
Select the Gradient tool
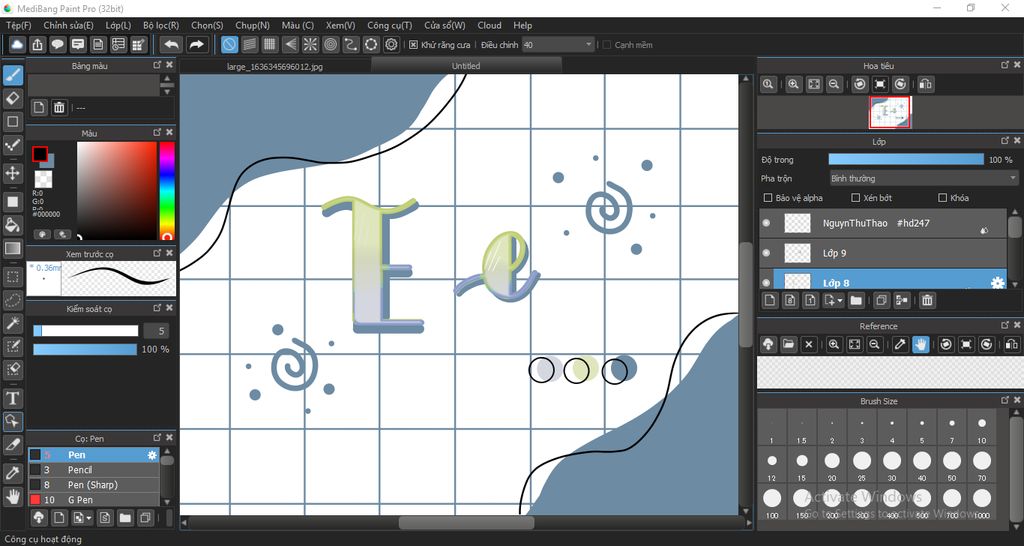[12, 248]
